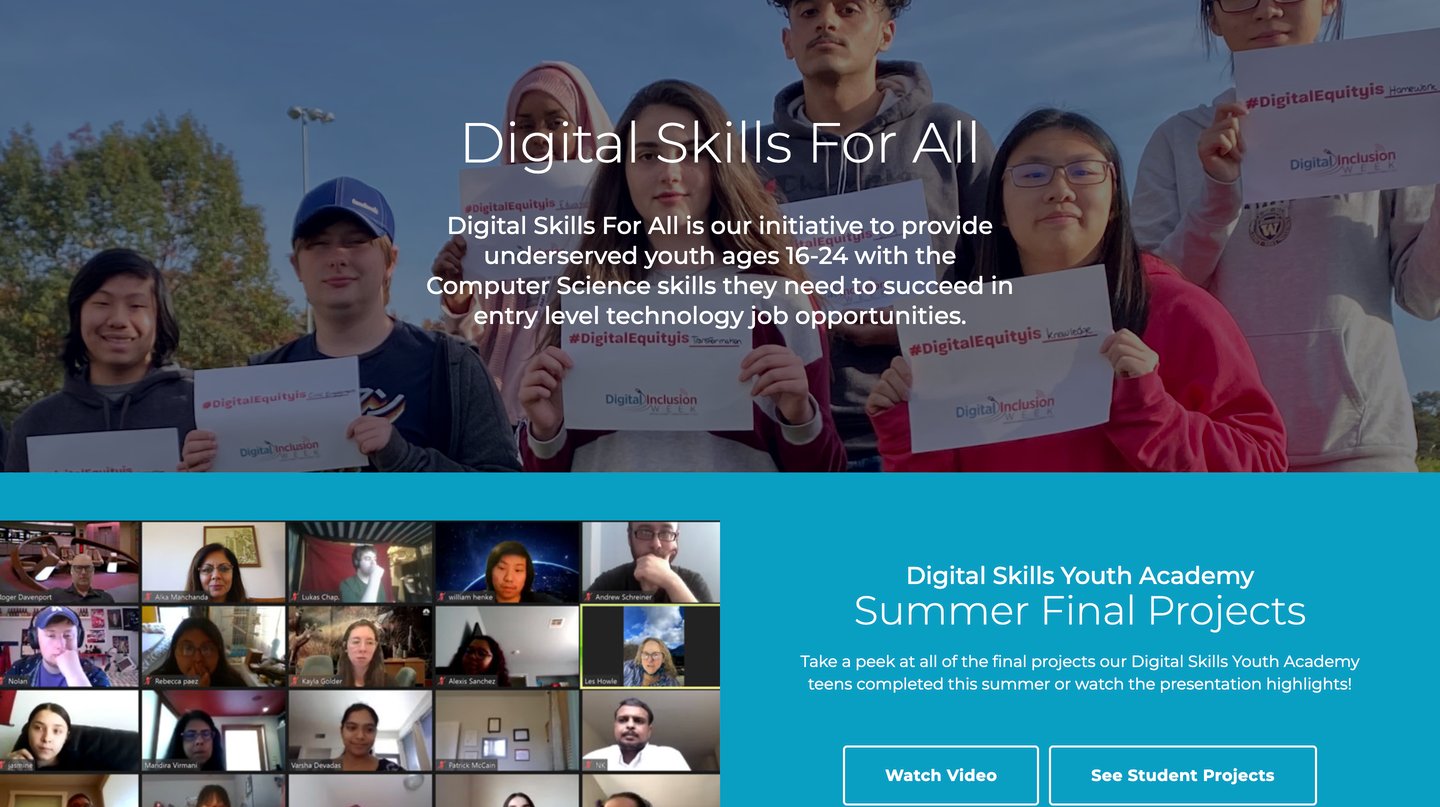
Task: Select the Varsha Devadas video tile
Action: click(360, 730)
